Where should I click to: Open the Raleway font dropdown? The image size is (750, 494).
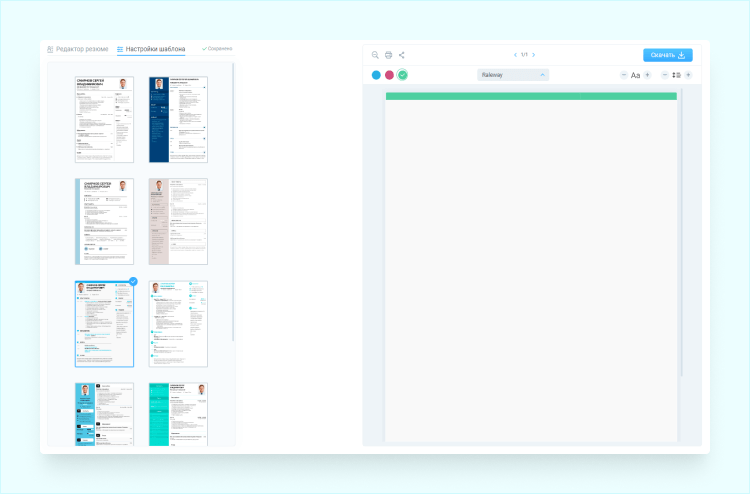coord(514,75)
